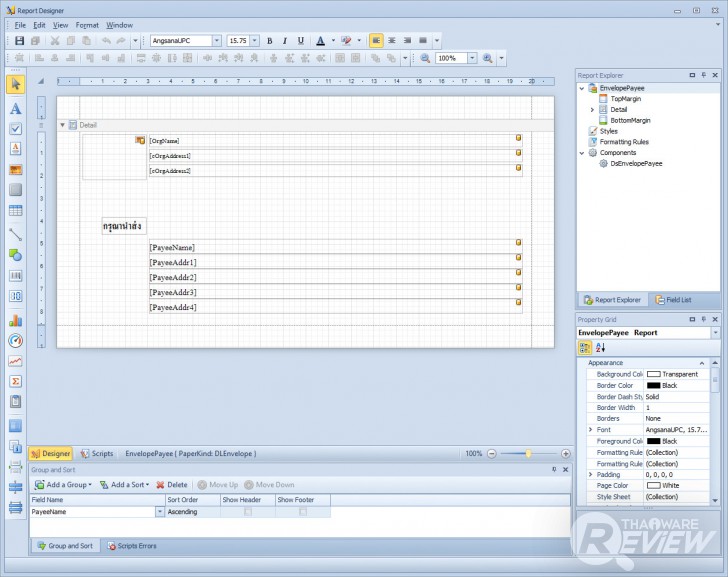This screenshot has width=728, height=577.
Task: Click Delete in the Group and Sort panel
Action: (171, 484)
